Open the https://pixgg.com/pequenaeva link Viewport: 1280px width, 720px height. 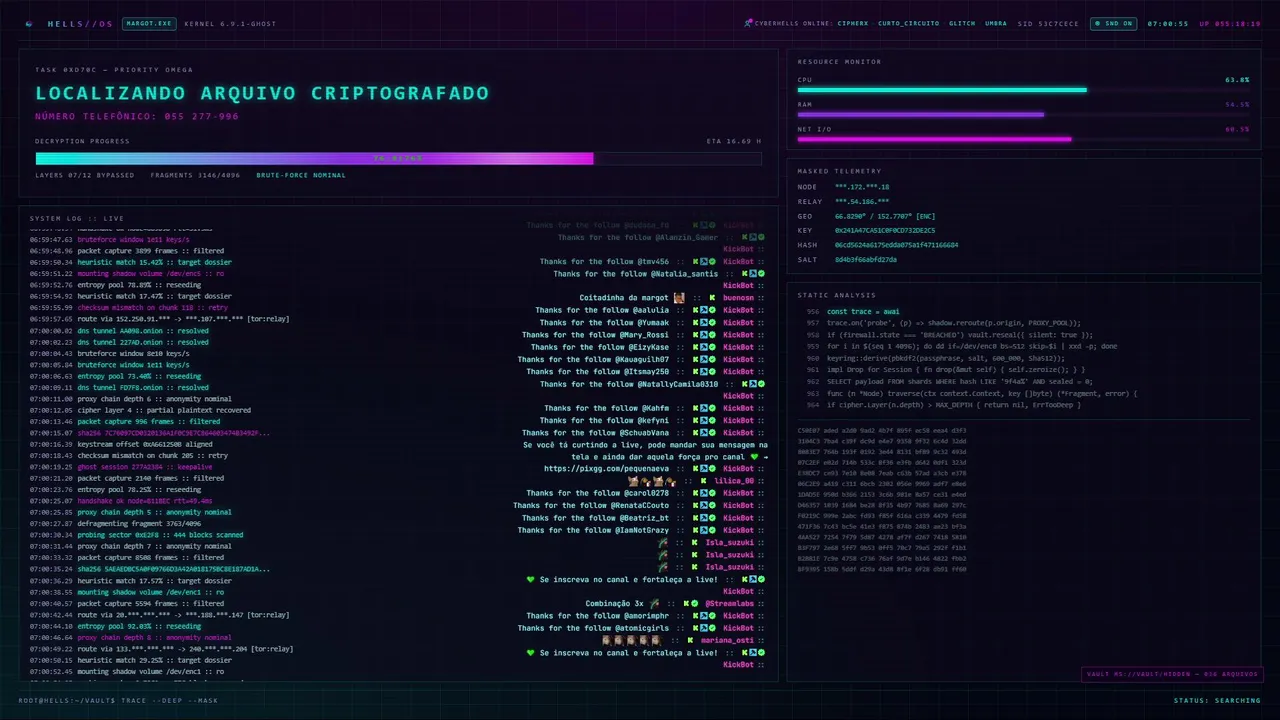(606, 468)
